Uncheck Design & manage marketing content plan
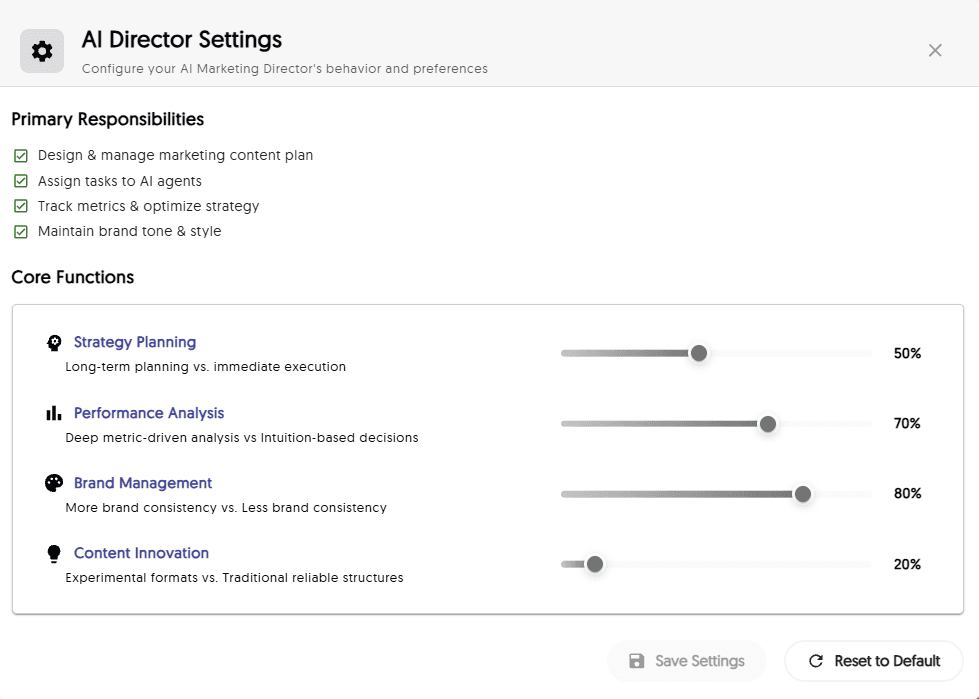Image resolution: width=979 pixels, height=699 pixels. (21, 156)
